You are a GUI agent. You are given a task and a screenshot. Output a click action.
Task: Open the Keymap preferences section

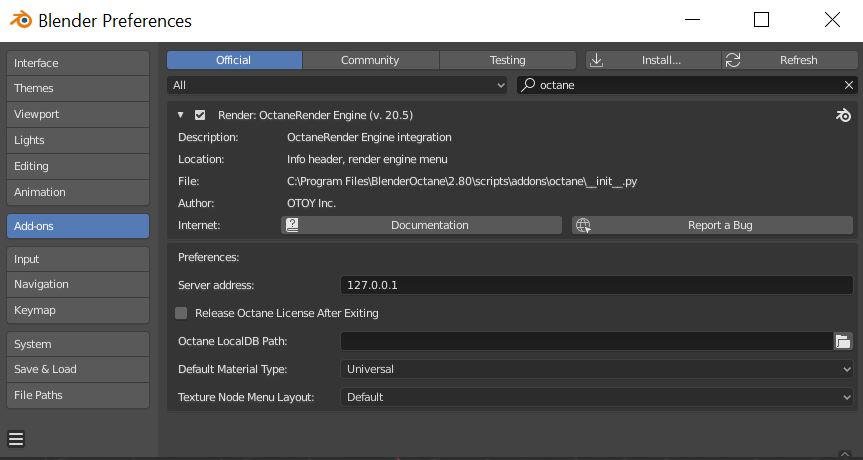(x=78, y=310)
